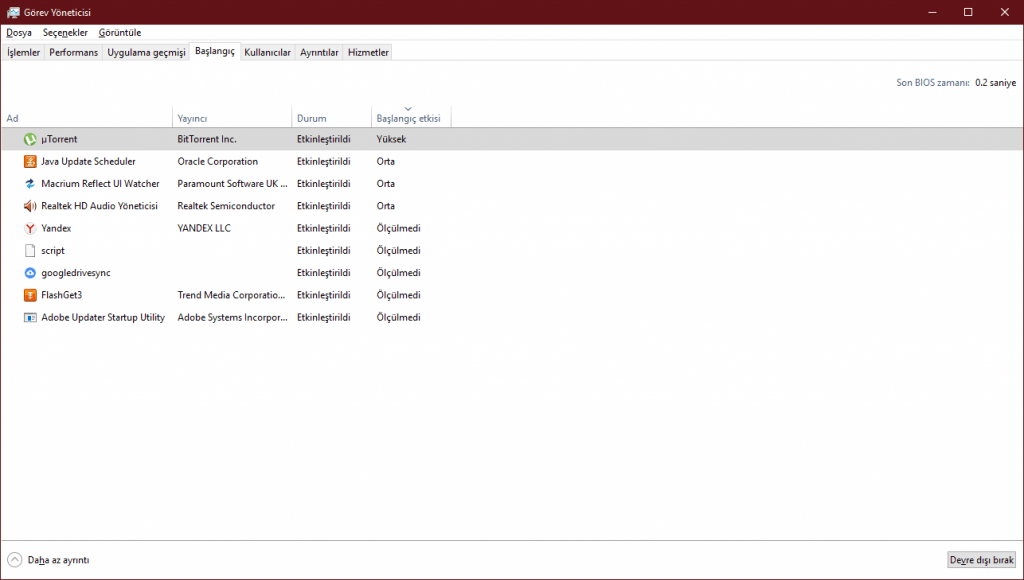Click Ölçülmedi impact value for Yandex
1024x580 pixels.
pos(398,228)
